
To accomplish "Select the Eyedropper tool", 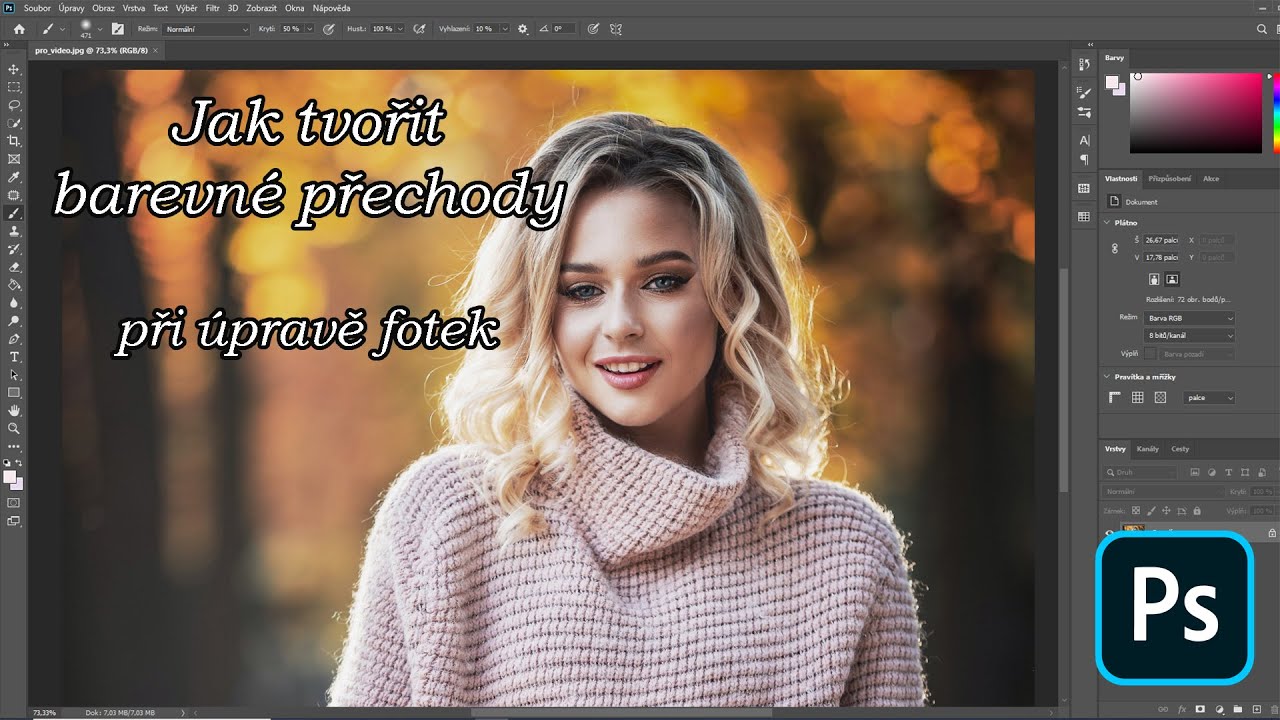I will pos(14,177).
